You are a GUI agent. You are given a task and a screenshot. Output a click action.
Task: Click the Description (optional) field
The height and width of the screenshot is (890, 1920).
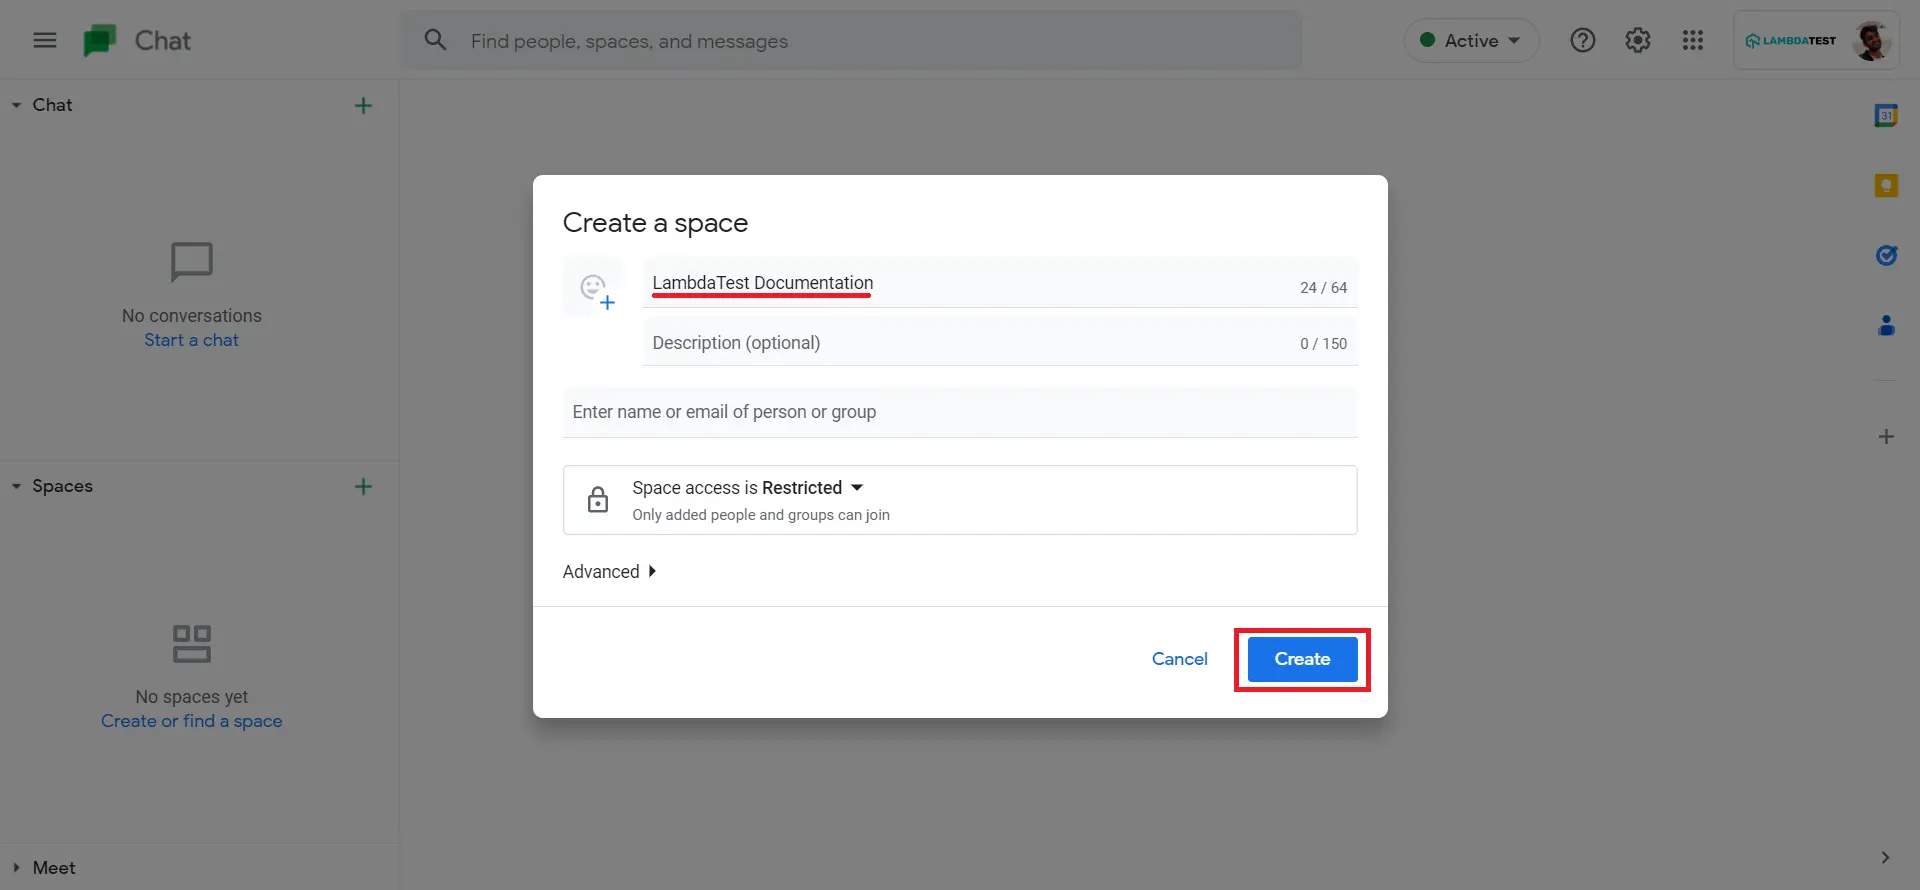click(960, 343)
